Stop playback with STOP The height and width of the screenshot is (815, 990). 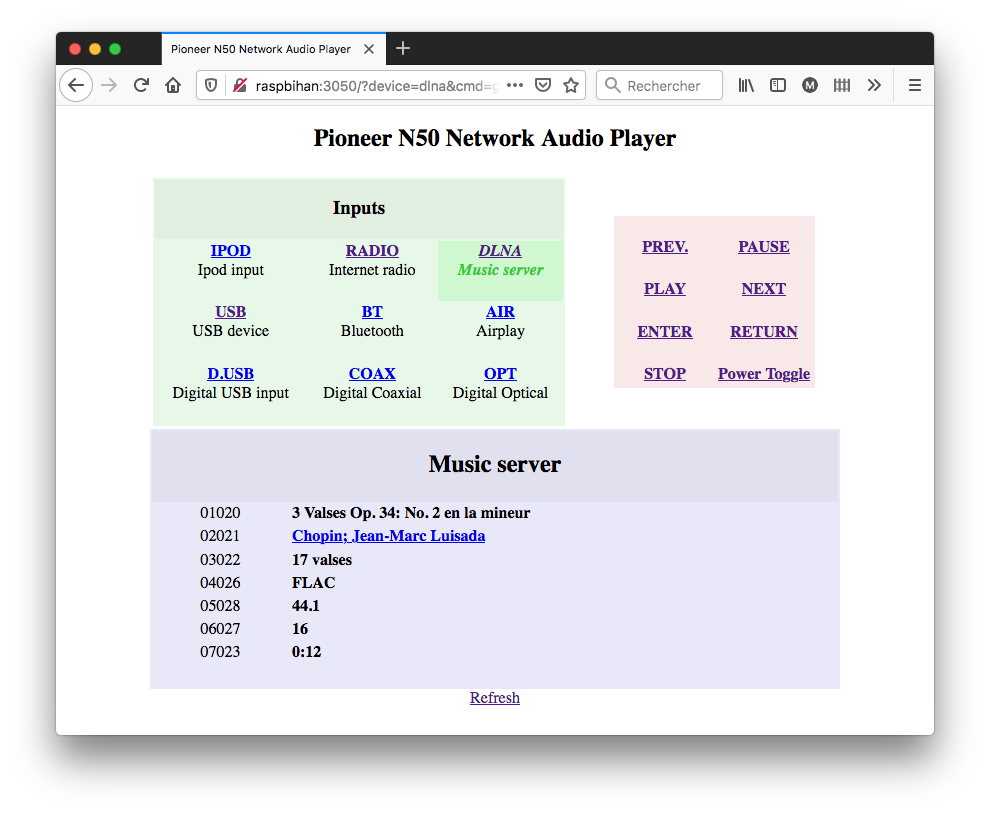(665, 374)
